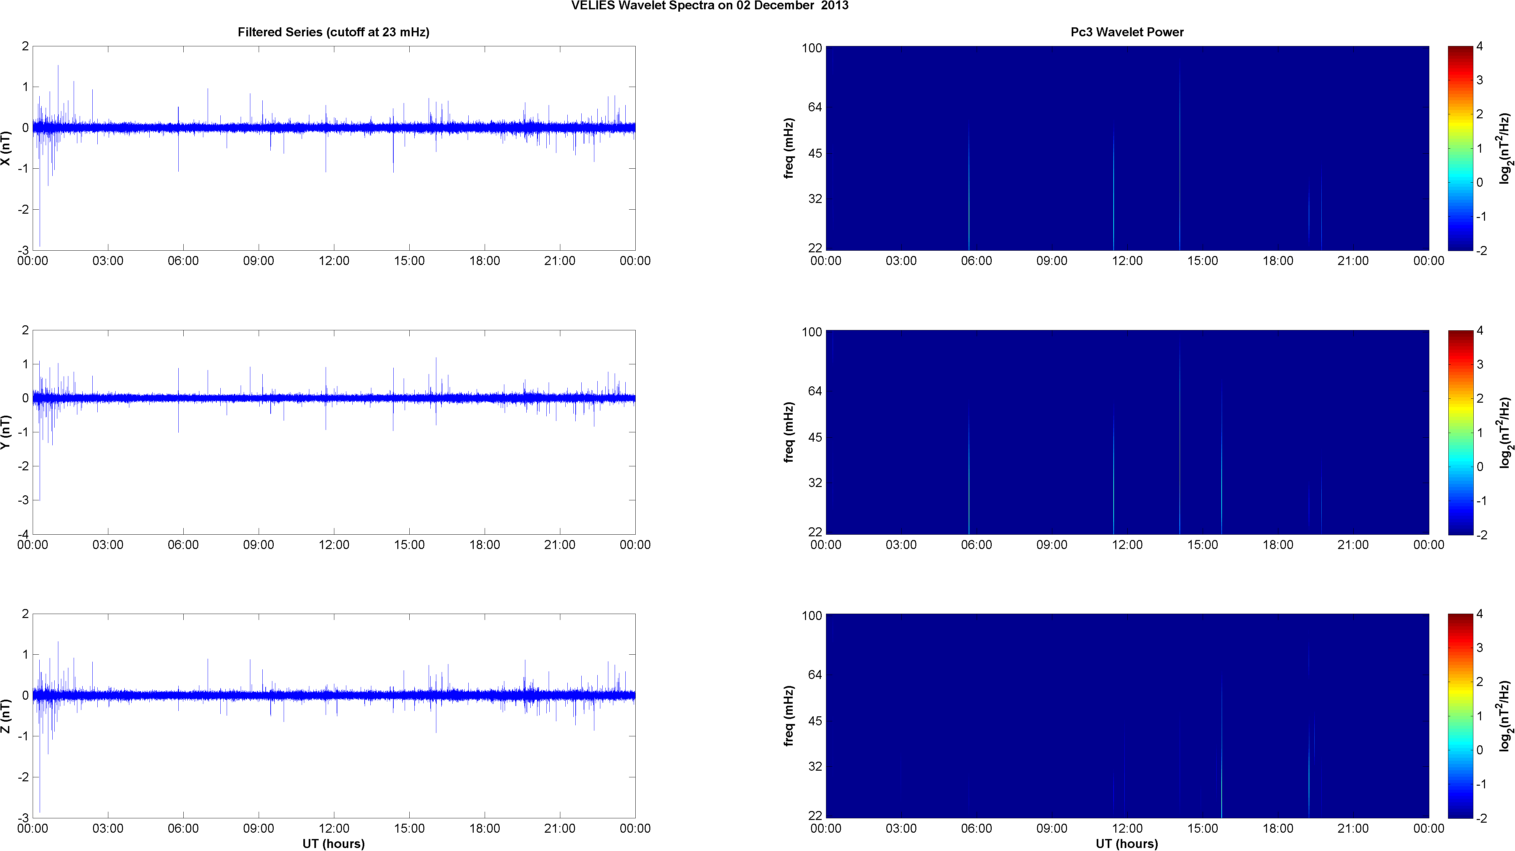Viewport: 1515px width, 851px height.
Task: Select the Filtered Series (cutoff at 23 mHz) heading
Action: (x=333, y=32)
